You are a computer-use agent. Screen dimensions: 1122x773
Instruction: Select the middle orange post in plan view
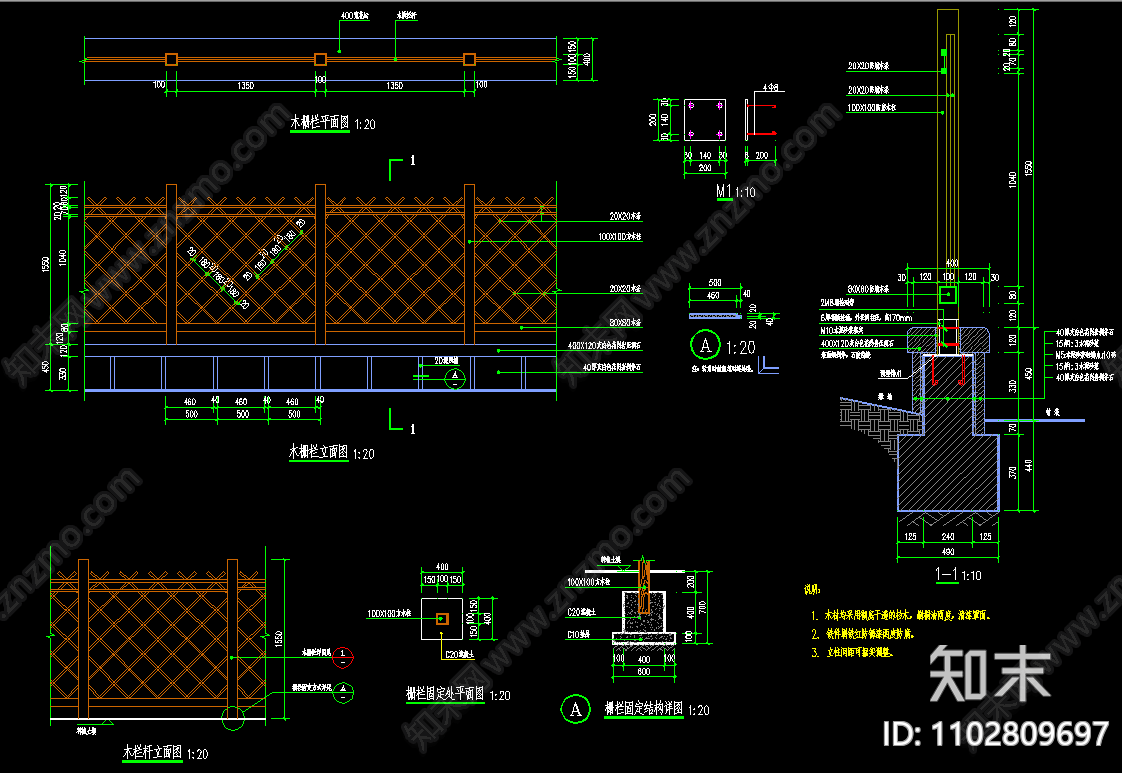pos(320,59)
